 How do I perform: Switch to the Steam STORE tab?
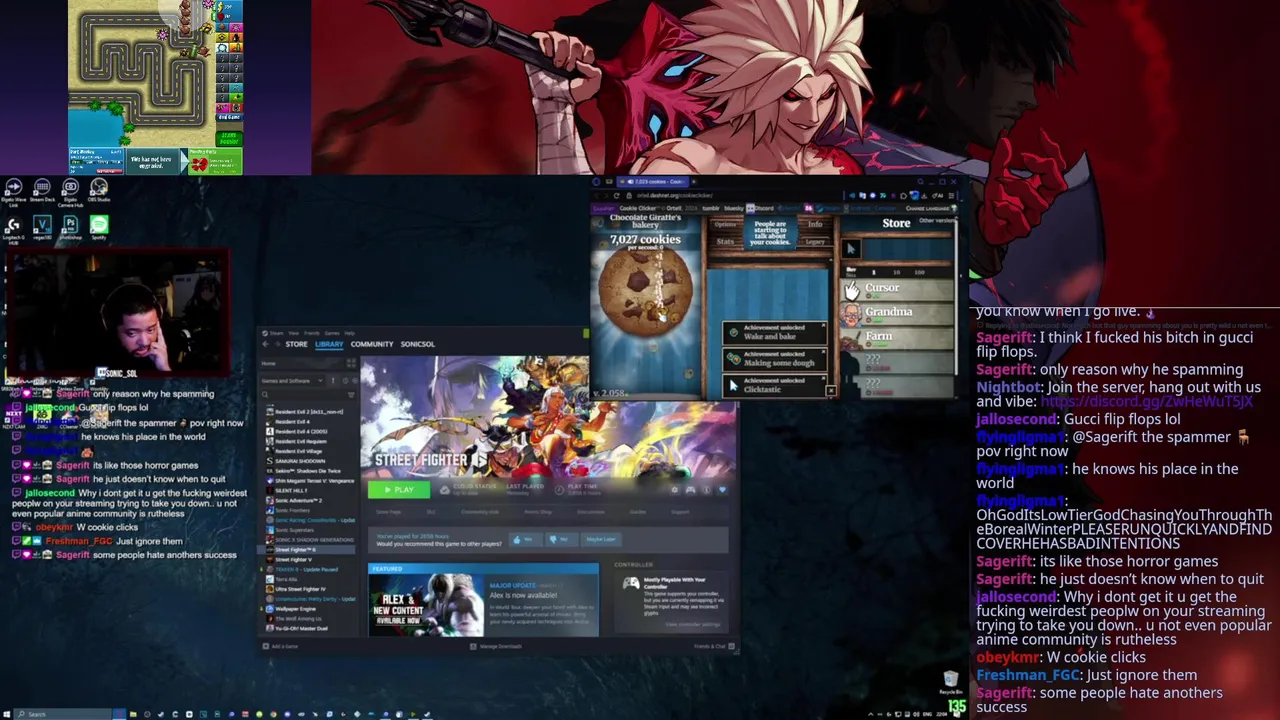(x=296, y=344)
